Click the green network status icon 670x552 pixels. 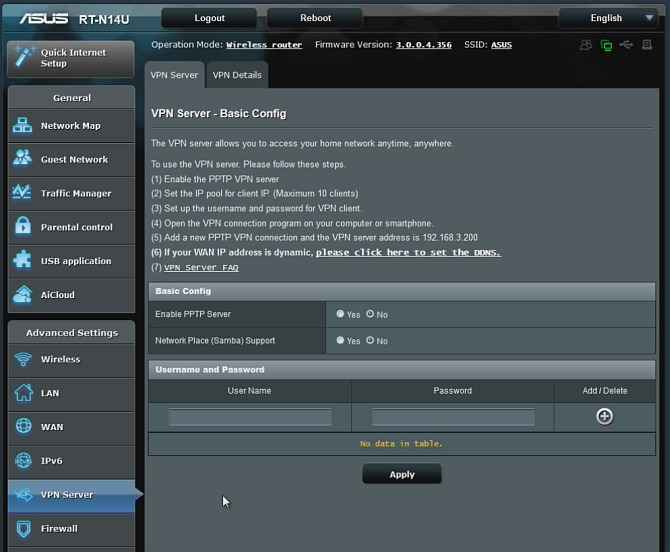(606, 45)
